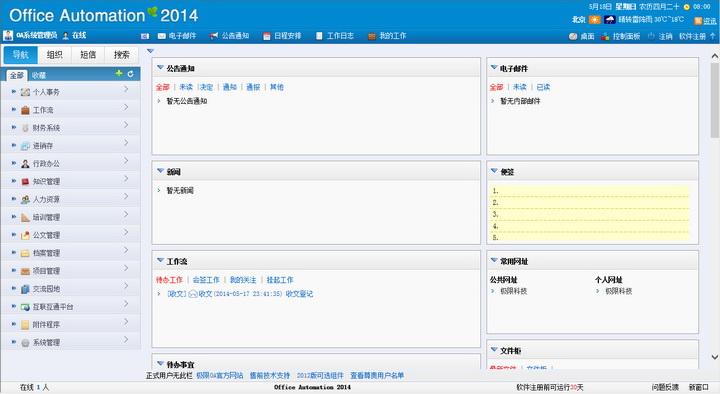Open the 售前技术支持 link
The width and height of the screenshot is (720, 394).
tap(270, 376)
